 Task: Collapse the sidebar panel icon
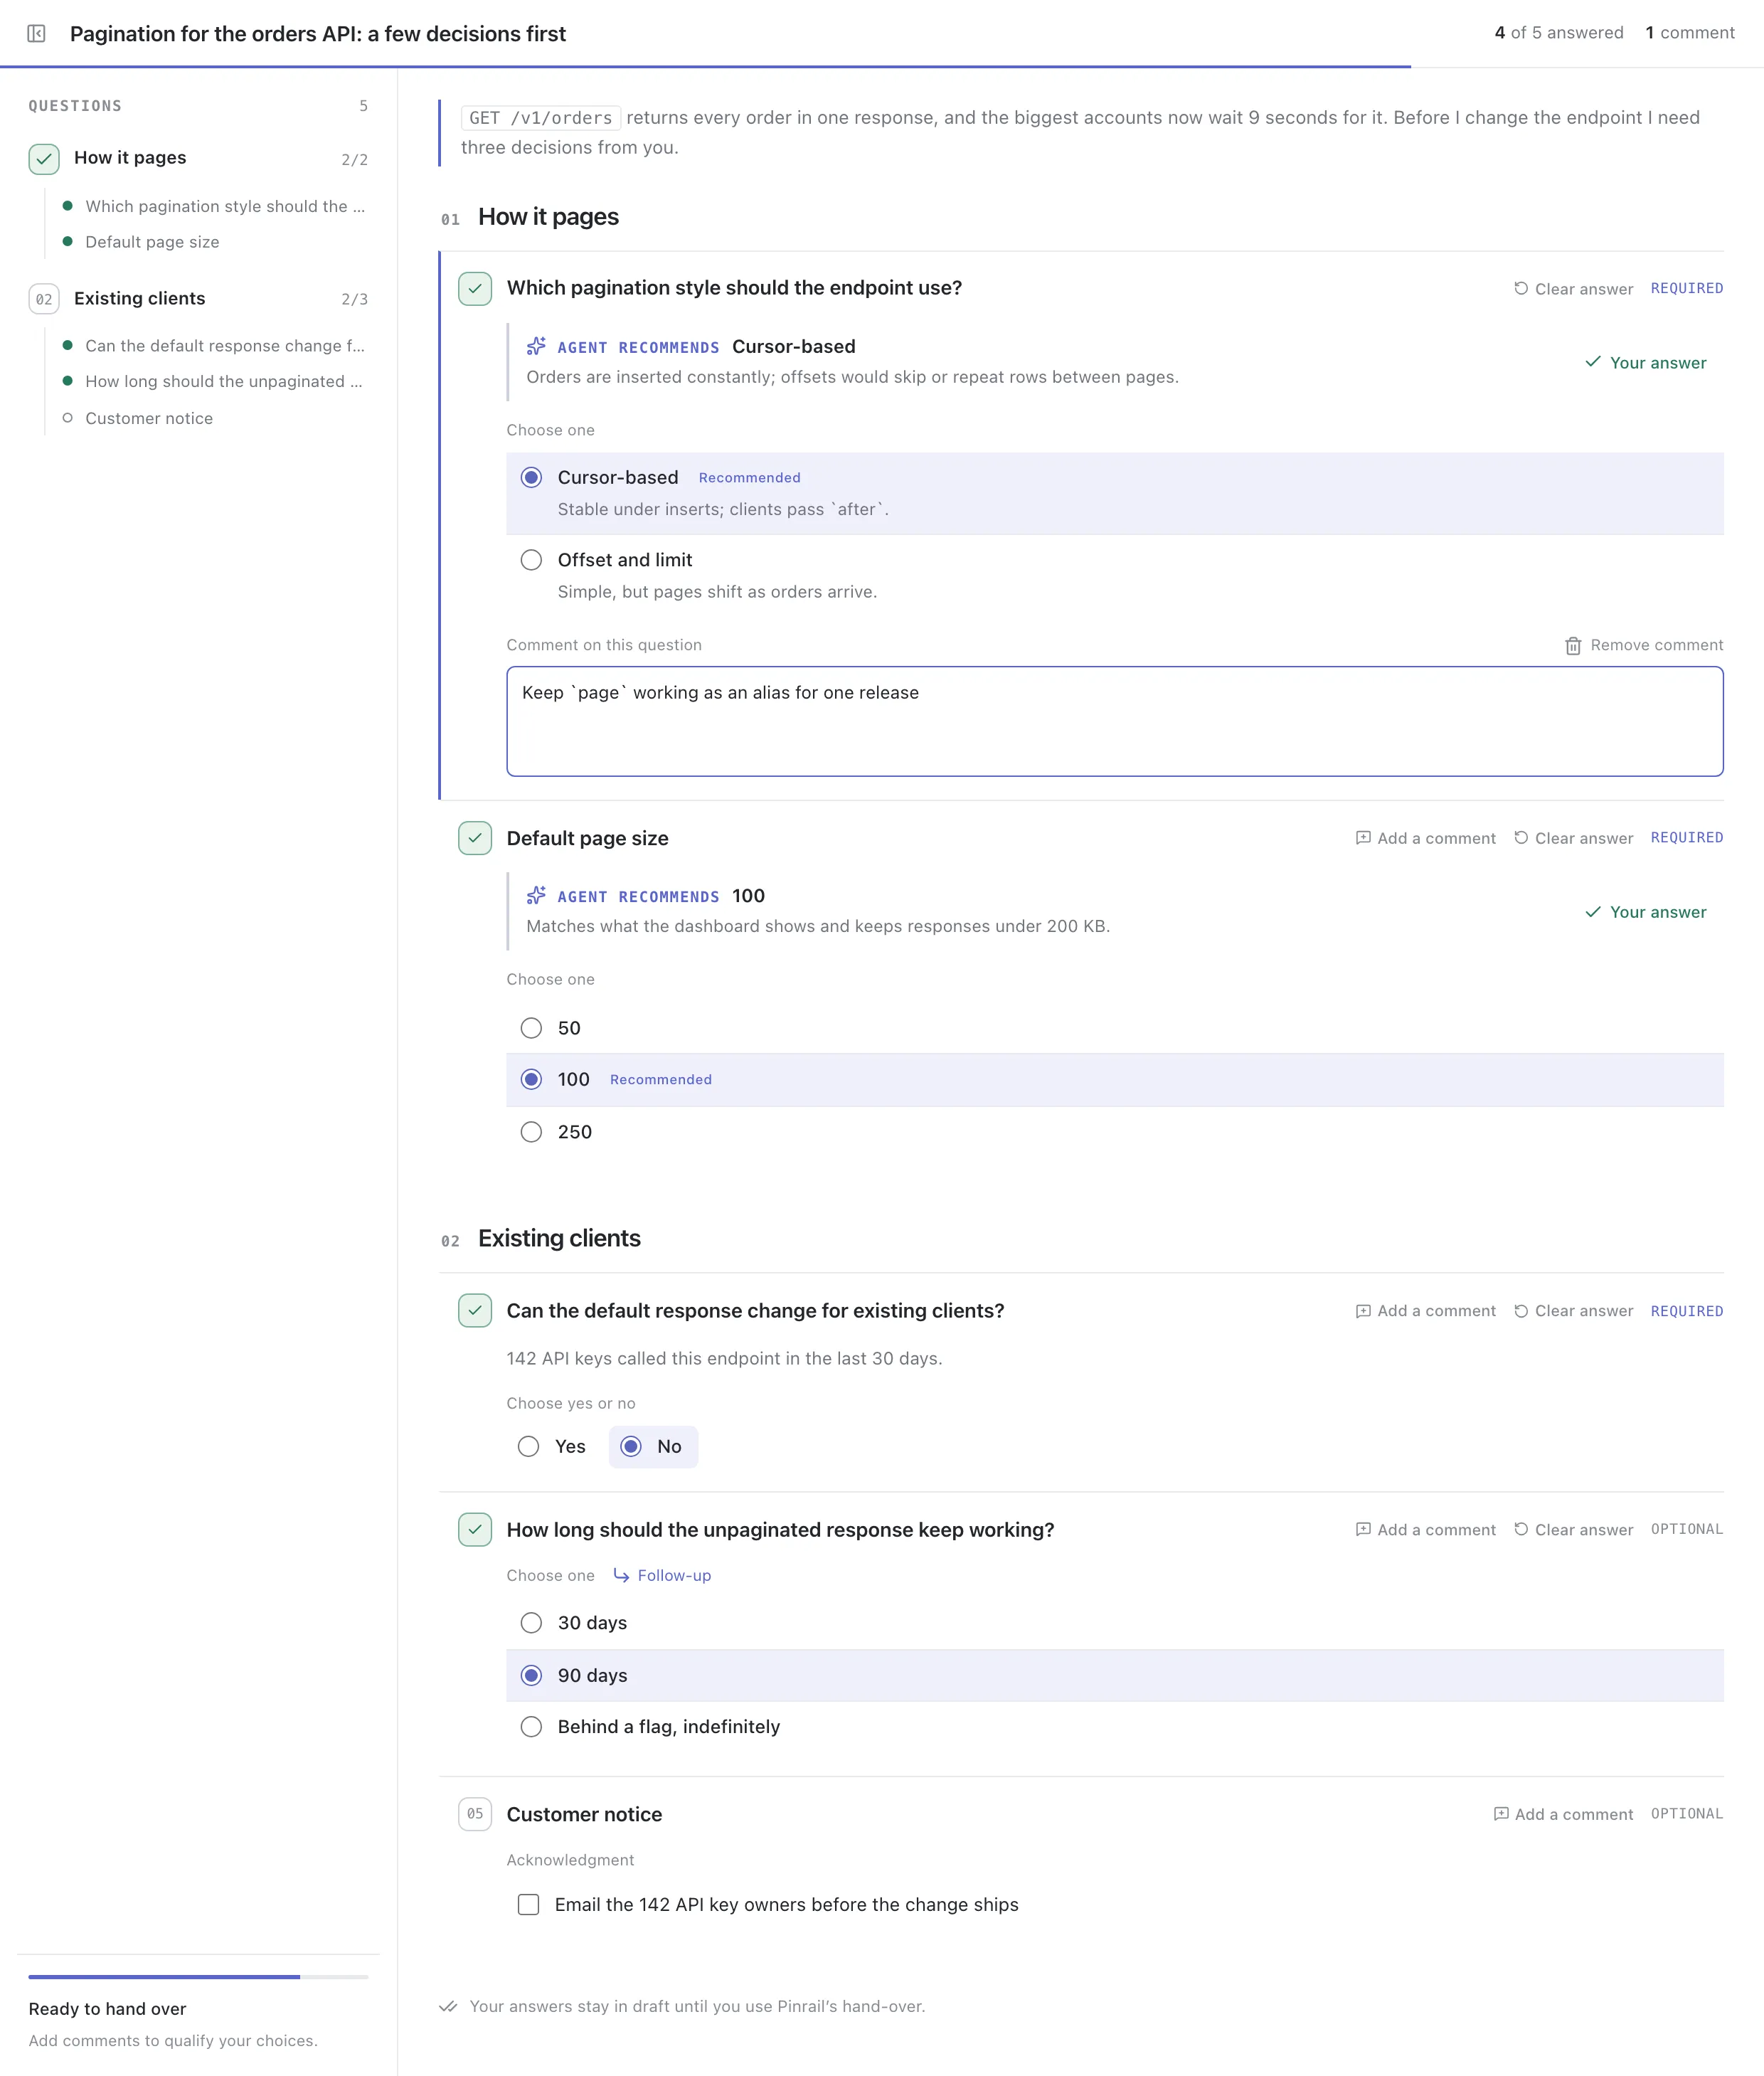click(36, 33)
